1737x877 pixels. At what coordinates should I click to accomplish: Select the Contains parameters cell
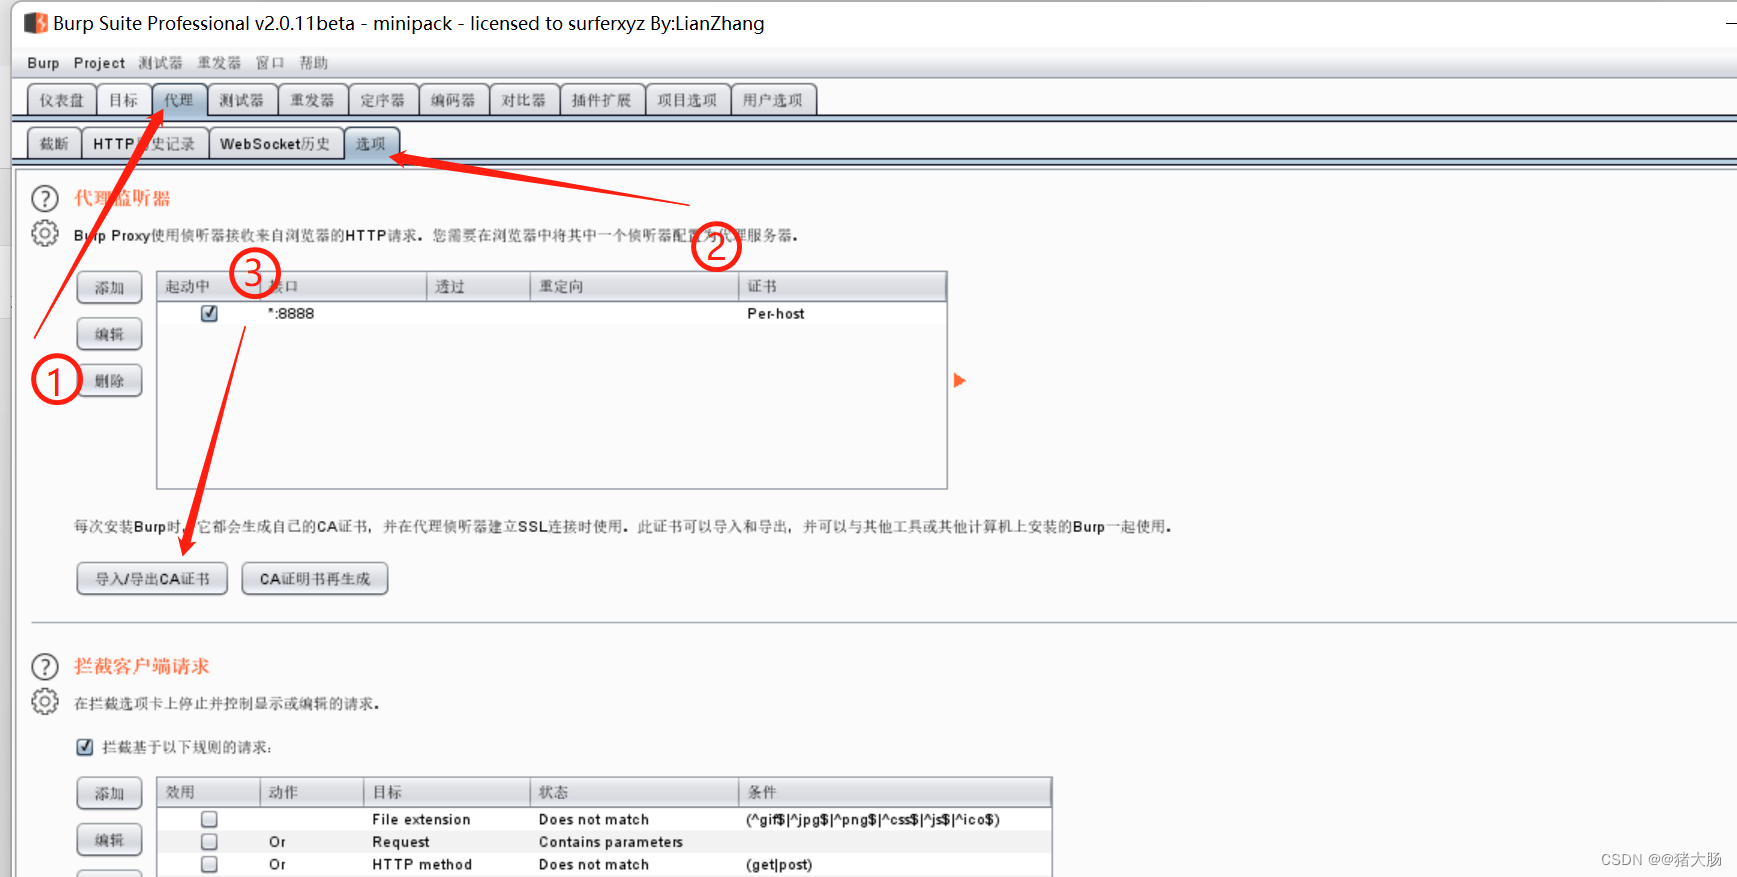(611, 842)
